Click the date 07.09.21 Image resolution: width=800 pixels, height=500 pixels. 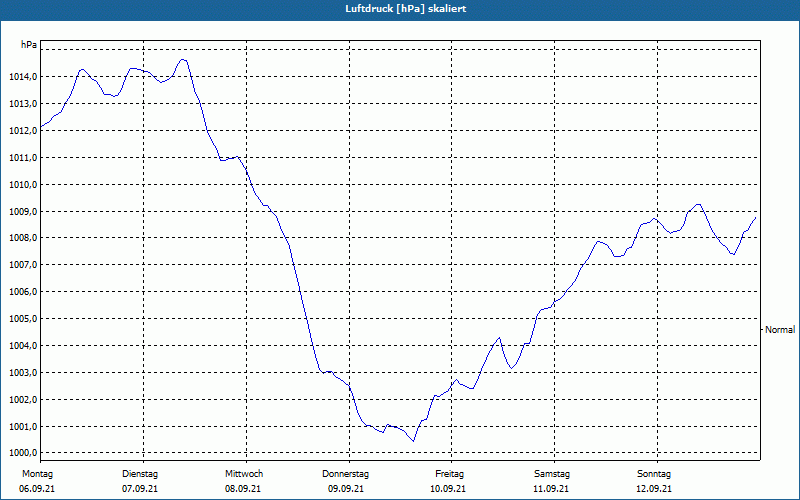[140, 489]
